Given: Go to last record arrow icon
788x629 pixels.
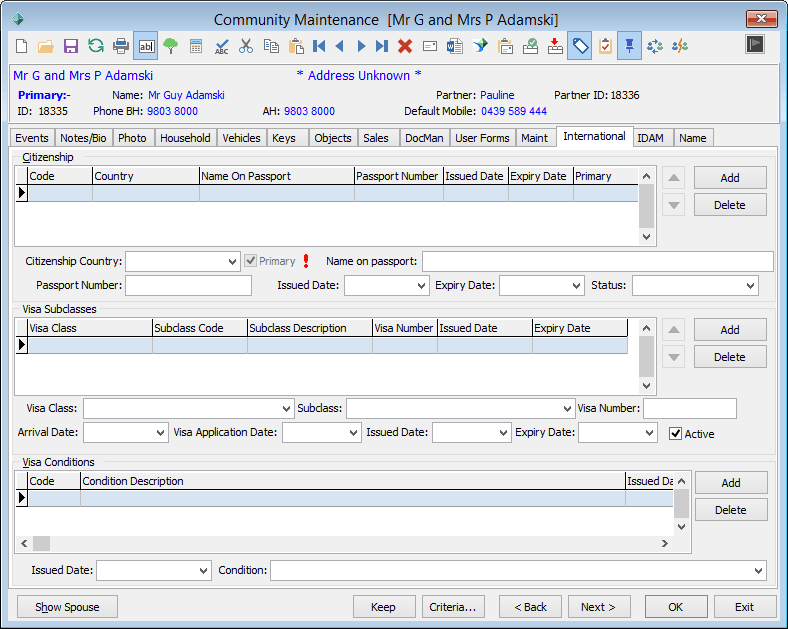Looking at the screenshot, I should (382, 46).
